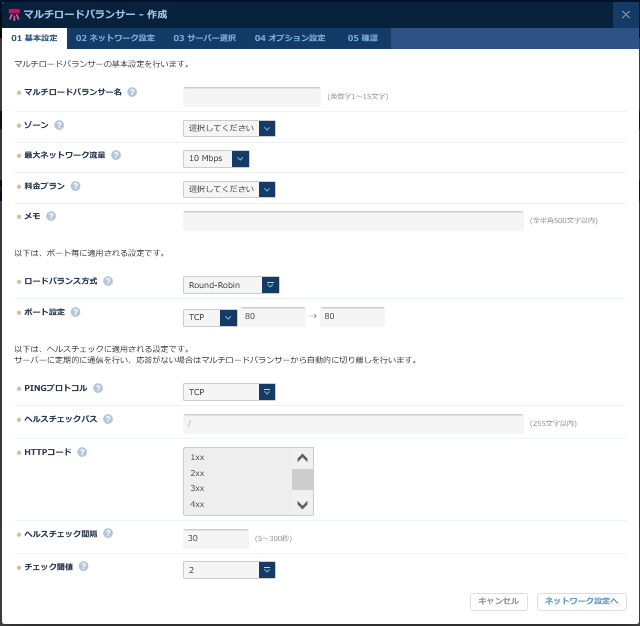Click the HTTPコード list scrollbar thumb
The height and width of the screenshot is (626, 640).
(302, 479)
